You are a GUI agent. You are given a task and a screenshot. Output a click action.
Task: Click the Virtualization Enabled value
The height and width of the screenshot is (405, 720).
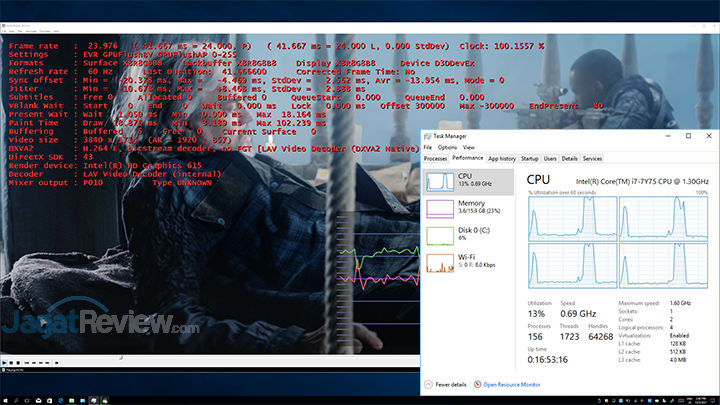coord(679,336)
